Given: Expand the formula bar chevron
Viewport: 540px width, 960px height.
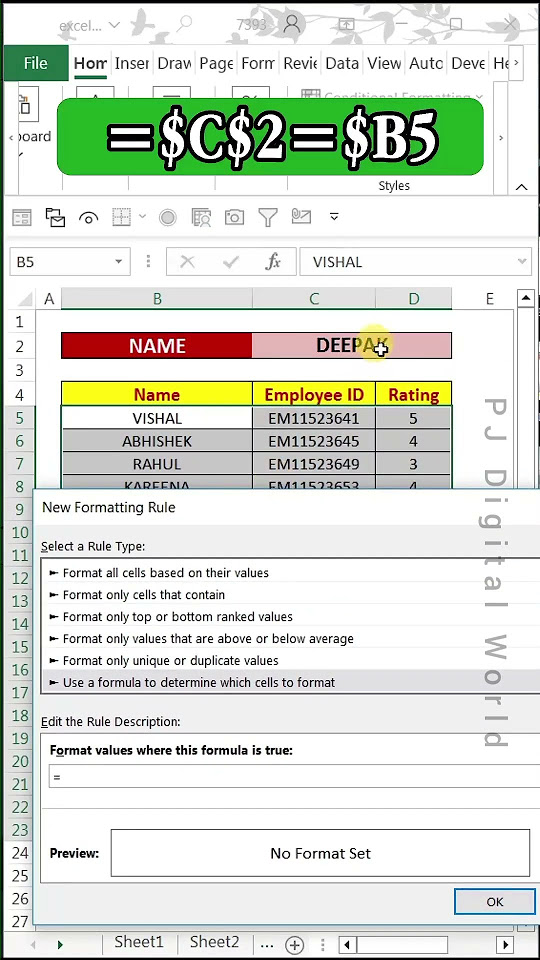Looking at the screenshot, I should (522, 262).
